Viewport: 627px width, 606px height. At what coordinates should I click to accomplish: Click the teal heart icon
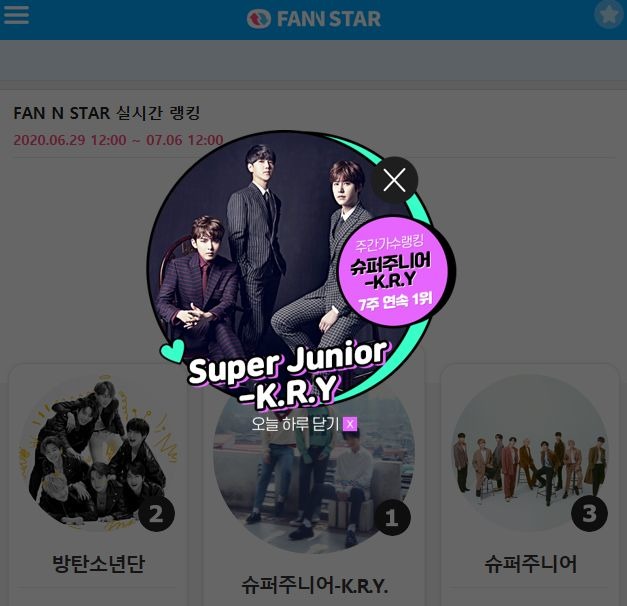click(172, 350)
